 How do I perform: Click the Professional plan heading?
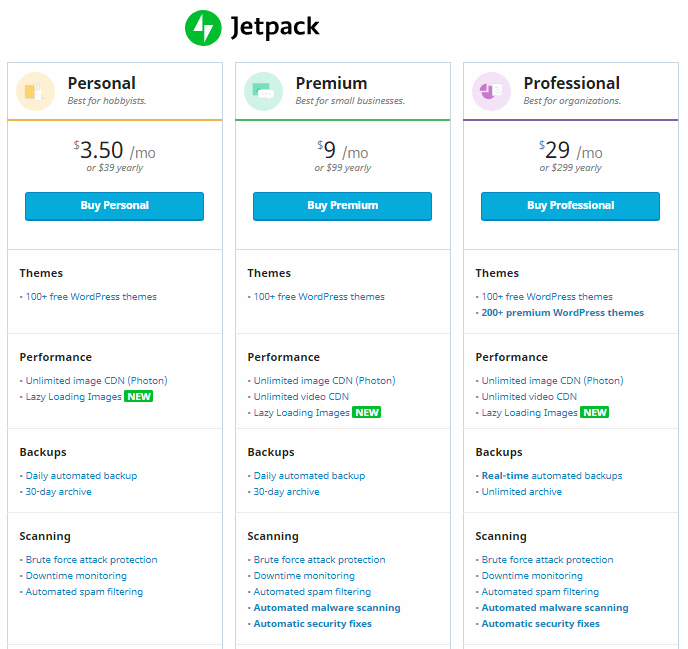[x=572, y=83]
